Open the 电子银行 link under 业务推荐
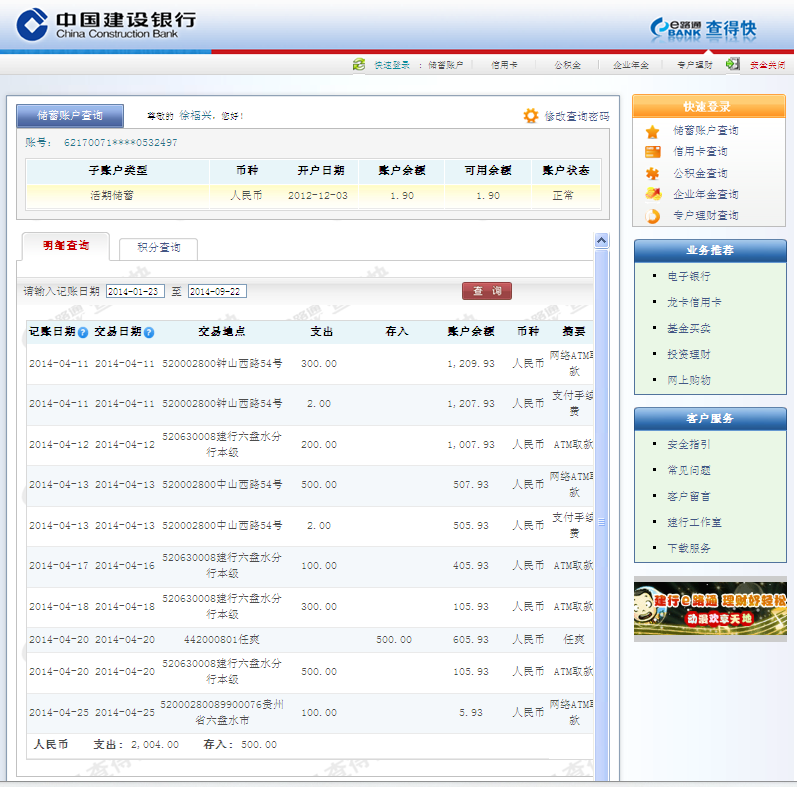Screen dimensions: 797x787 coord(689,276)
